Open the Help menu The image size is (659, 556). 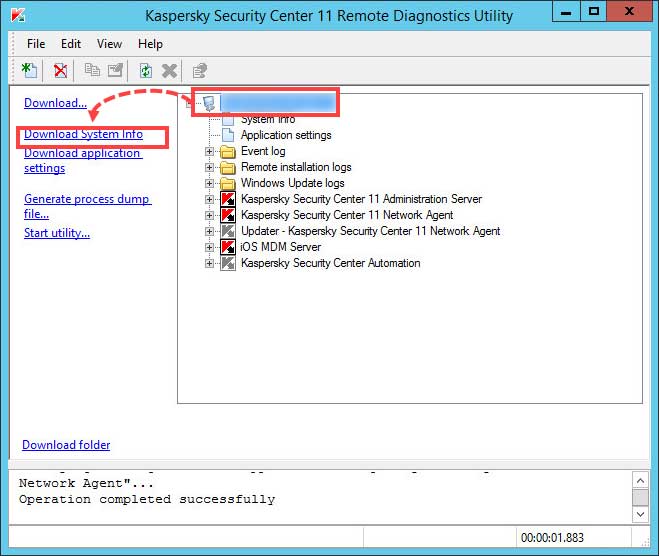pyautogui.click(x=150, y=44)
